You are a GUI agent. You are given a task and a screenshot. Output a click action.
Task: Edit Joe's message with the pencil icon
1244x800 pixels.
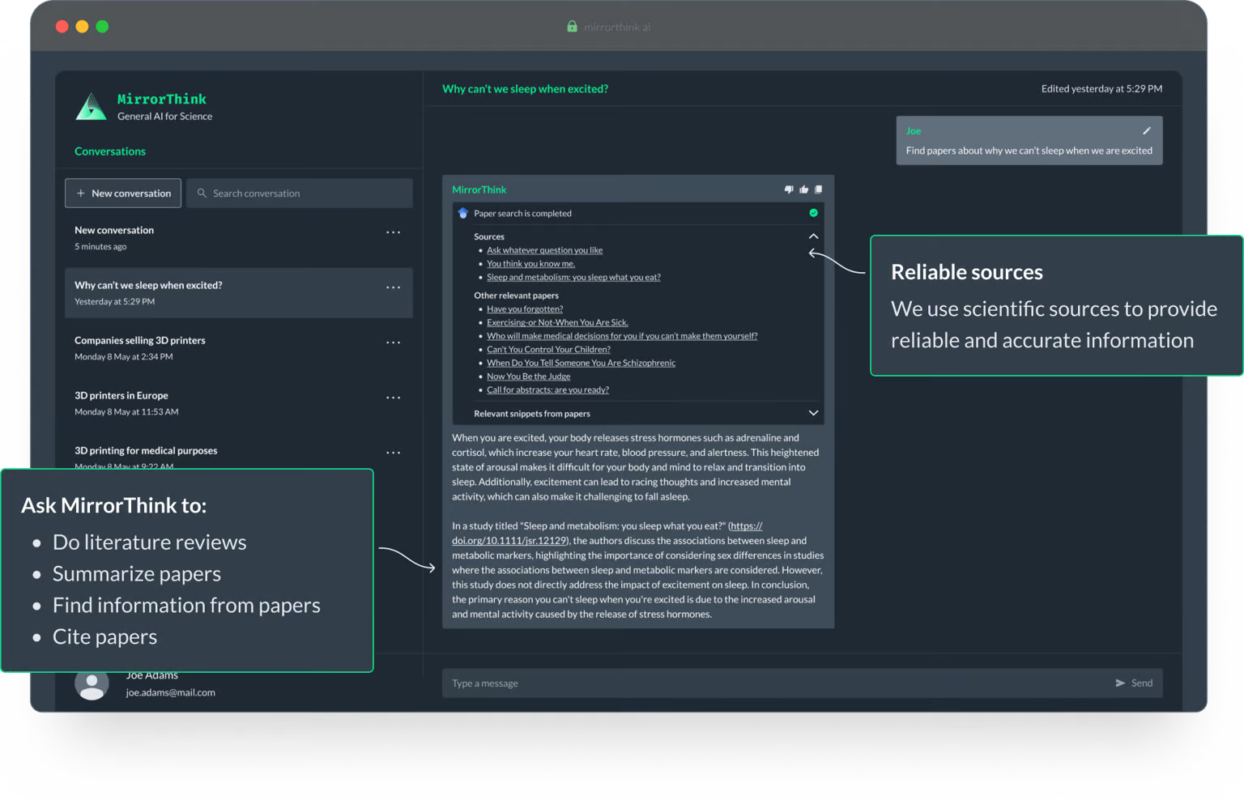[x=1147, y=131]
